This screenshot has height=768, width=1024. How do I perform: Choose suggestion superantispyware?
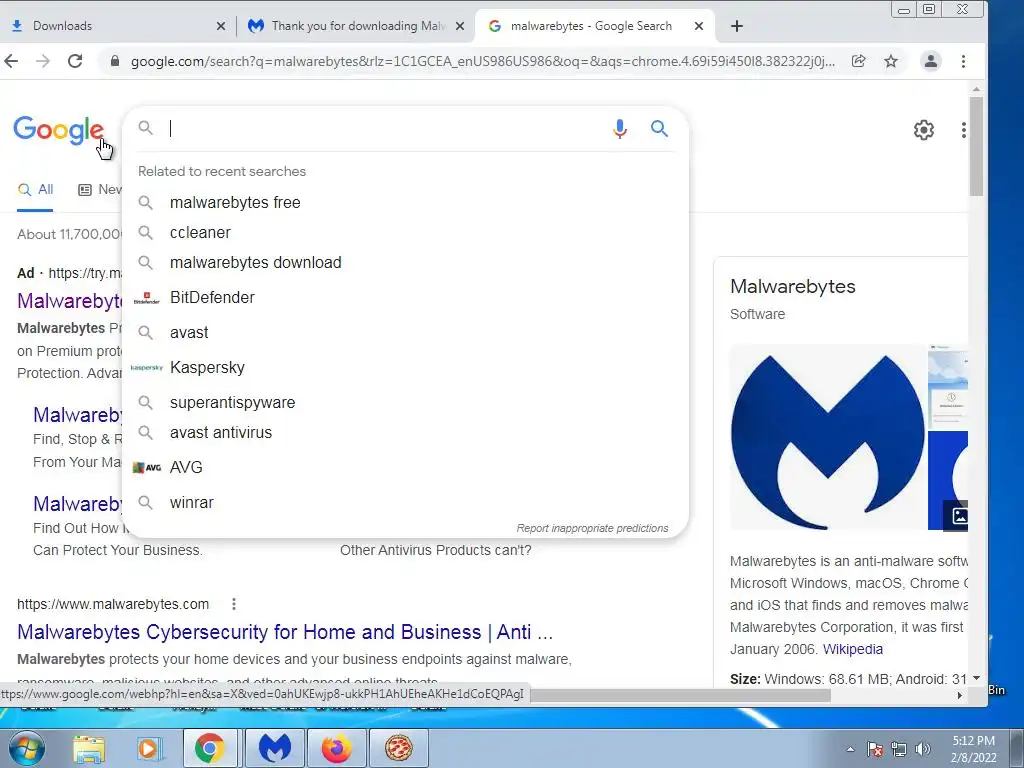(x=405, y=402)
